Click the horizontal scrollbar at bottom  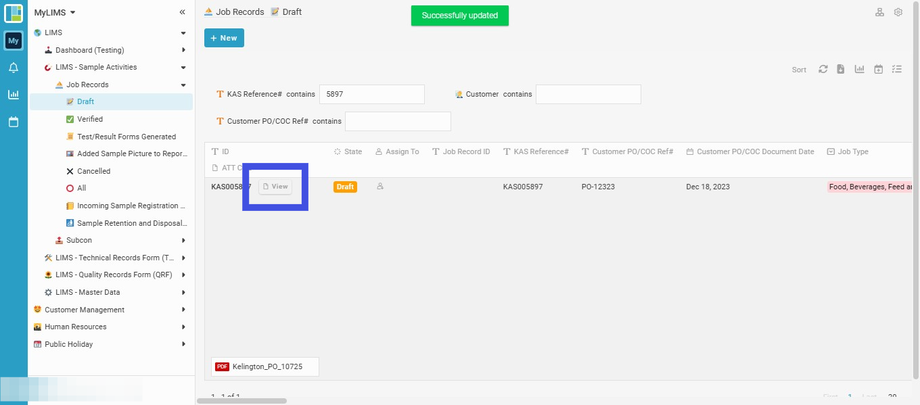pos(242,401)
